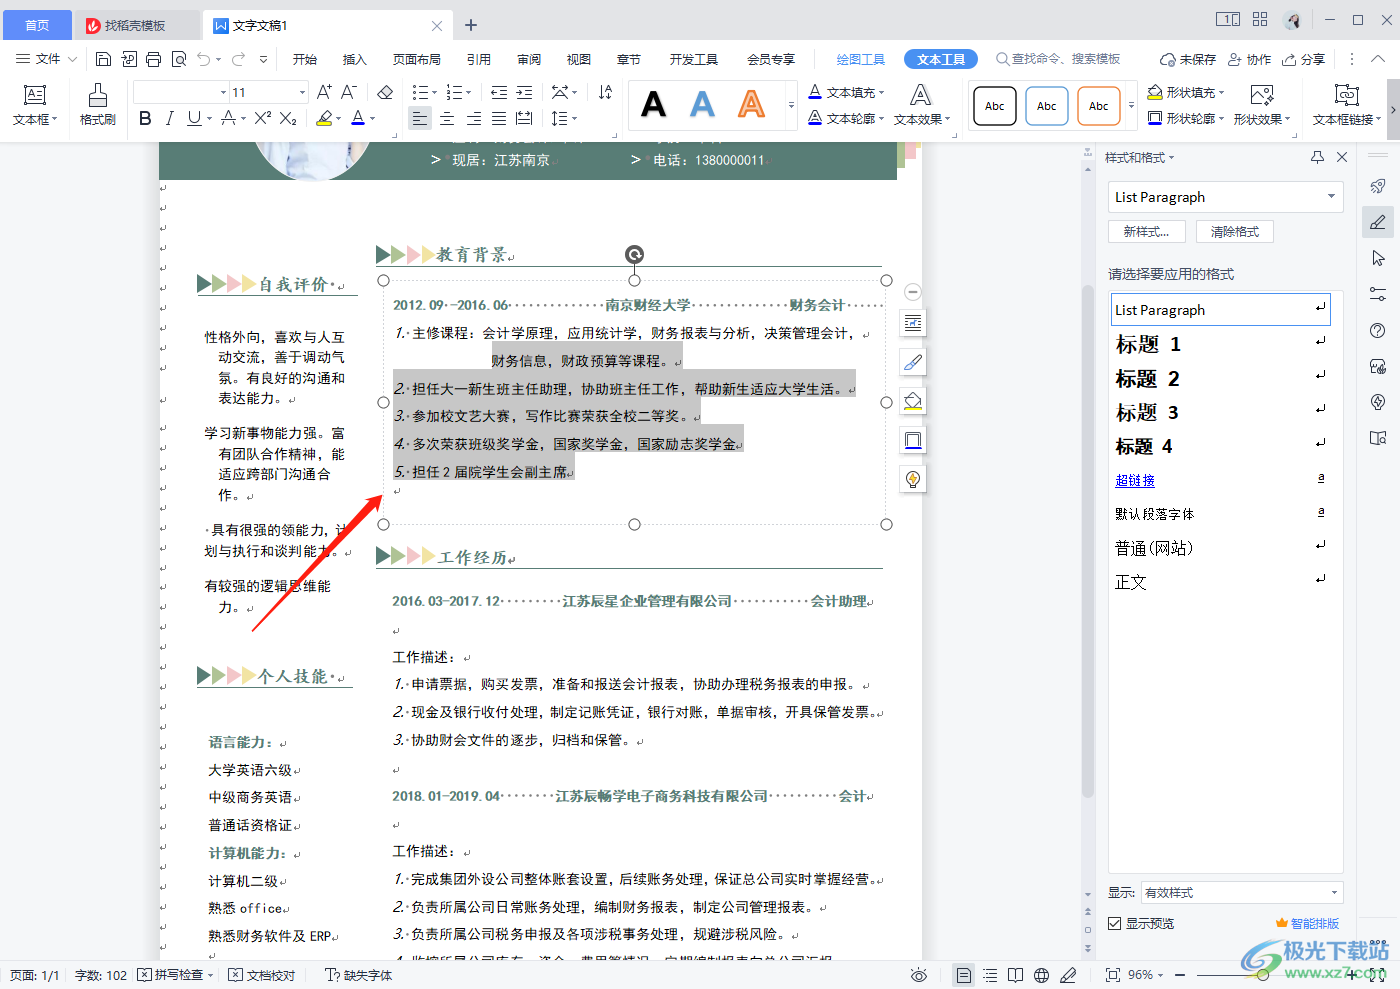This screenshot has height=989, width=1400.
Task: Apply Subscript formatting
Action: (288, 118)
